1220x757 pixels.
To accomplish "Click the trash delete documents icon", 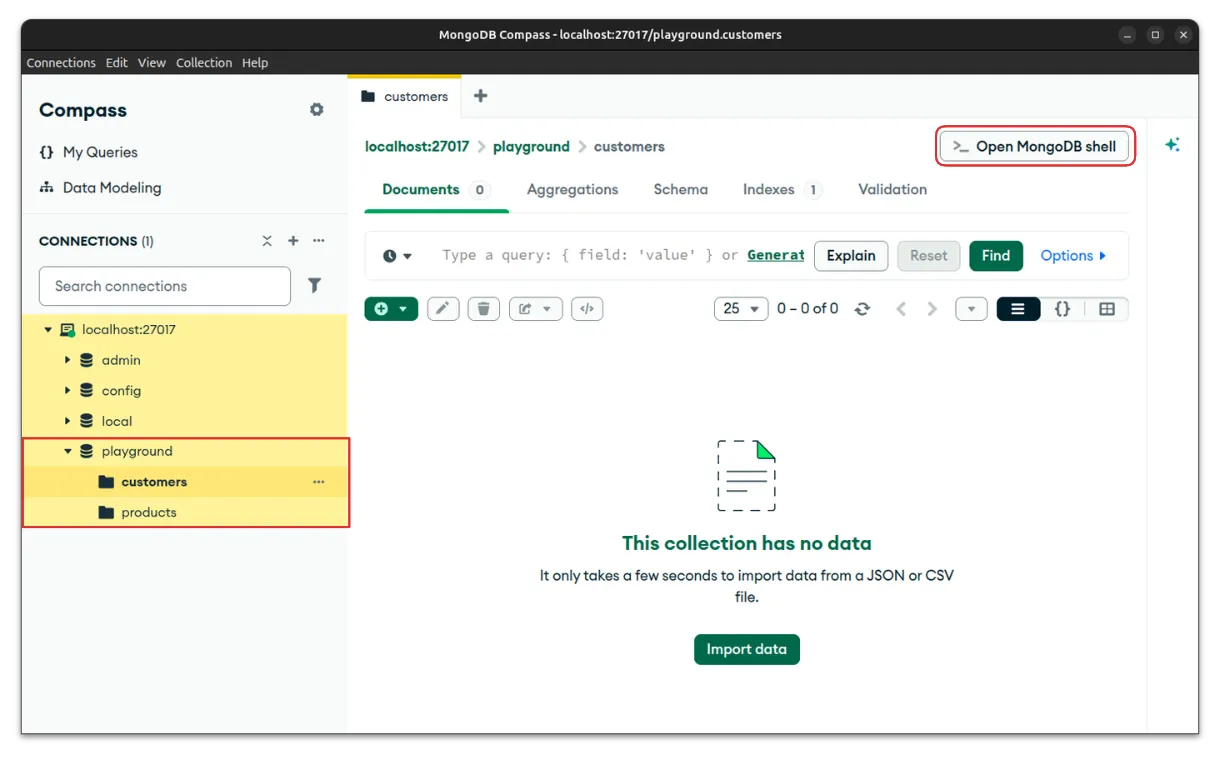I will (483, 309).
